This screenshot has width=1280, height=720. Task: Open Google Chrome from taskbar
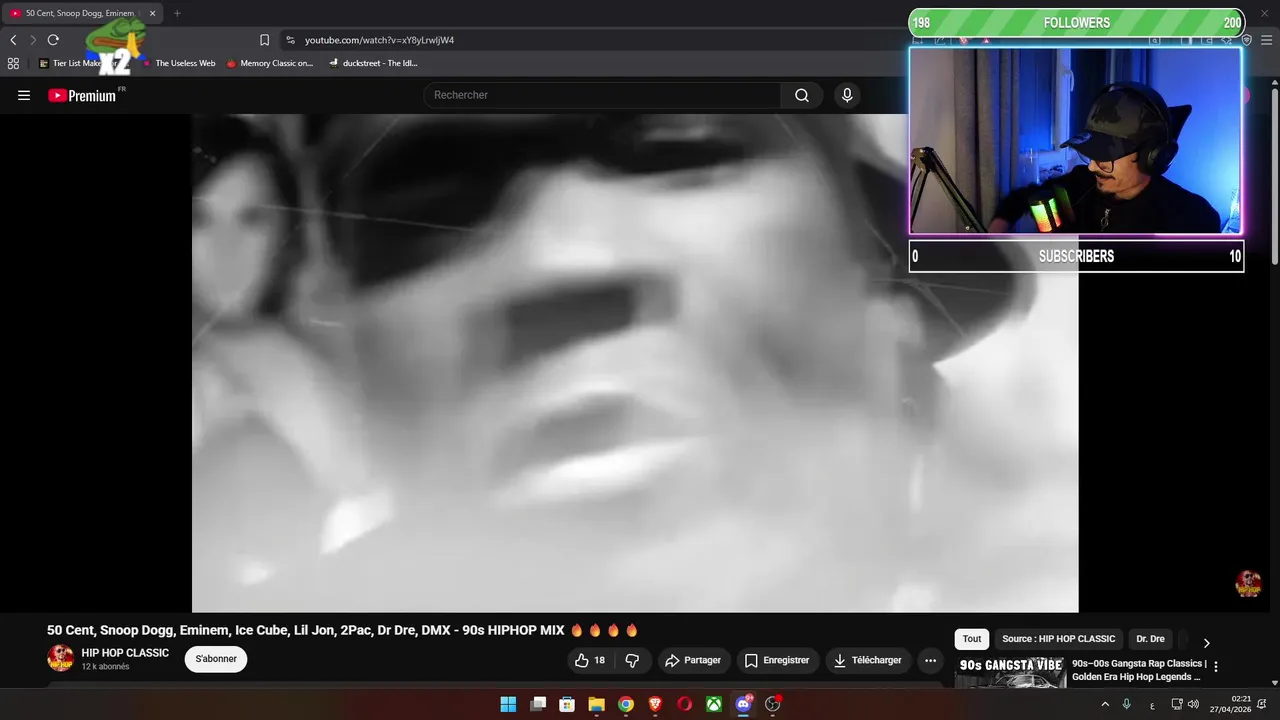pyautogui.click(x=626, y=704)
